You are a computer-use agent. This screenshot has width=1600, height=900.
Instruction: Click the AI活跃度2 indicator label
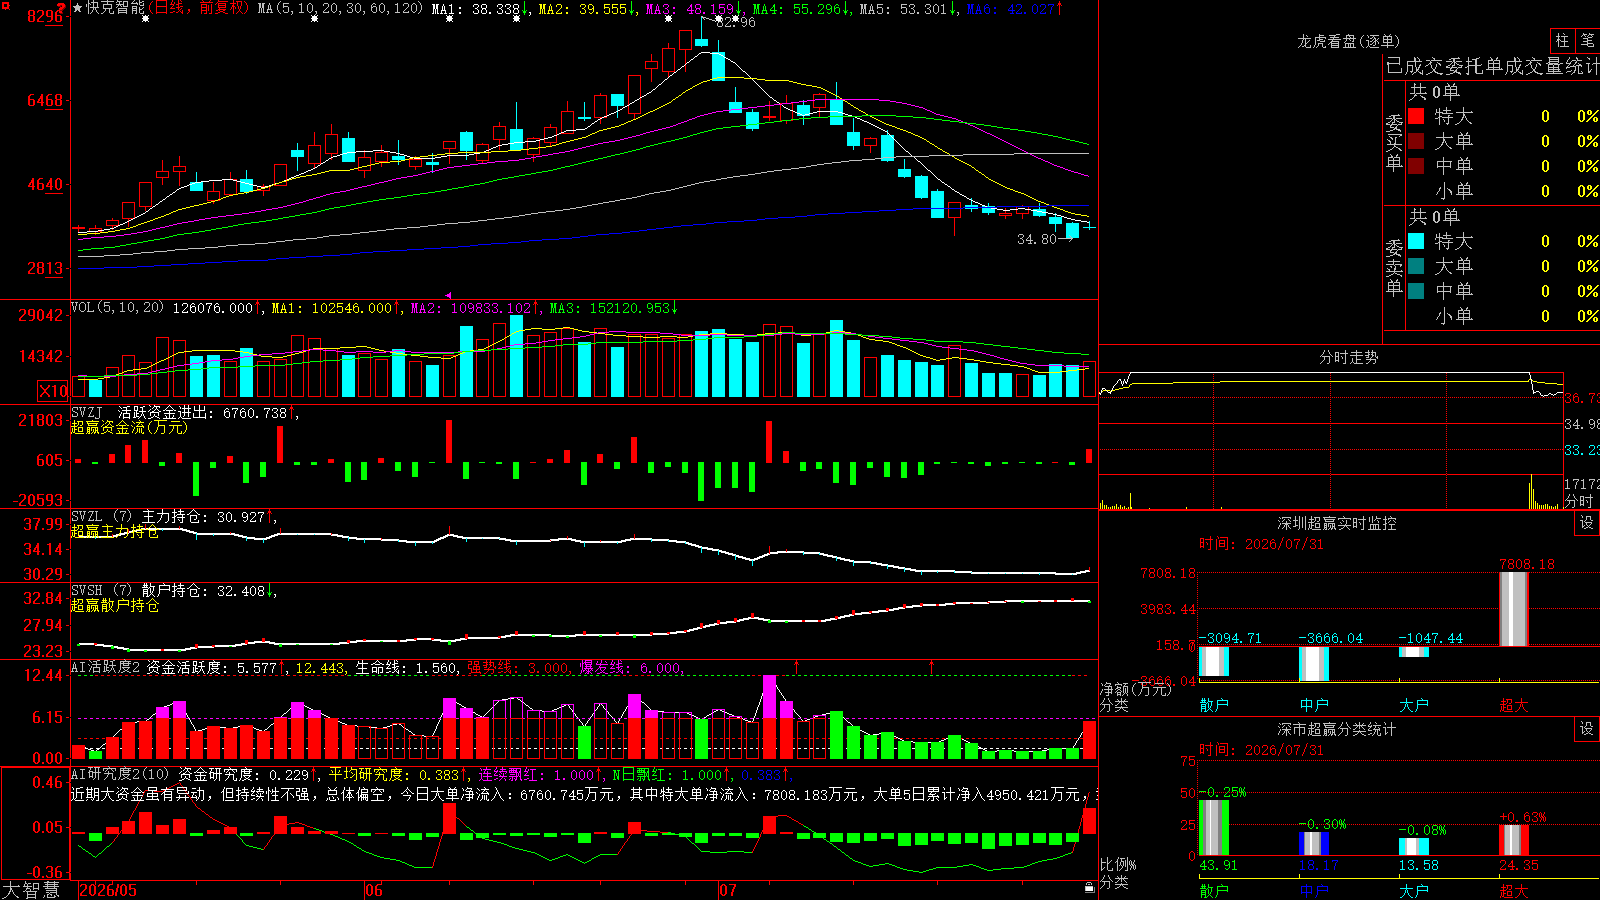tap(105, 668)
